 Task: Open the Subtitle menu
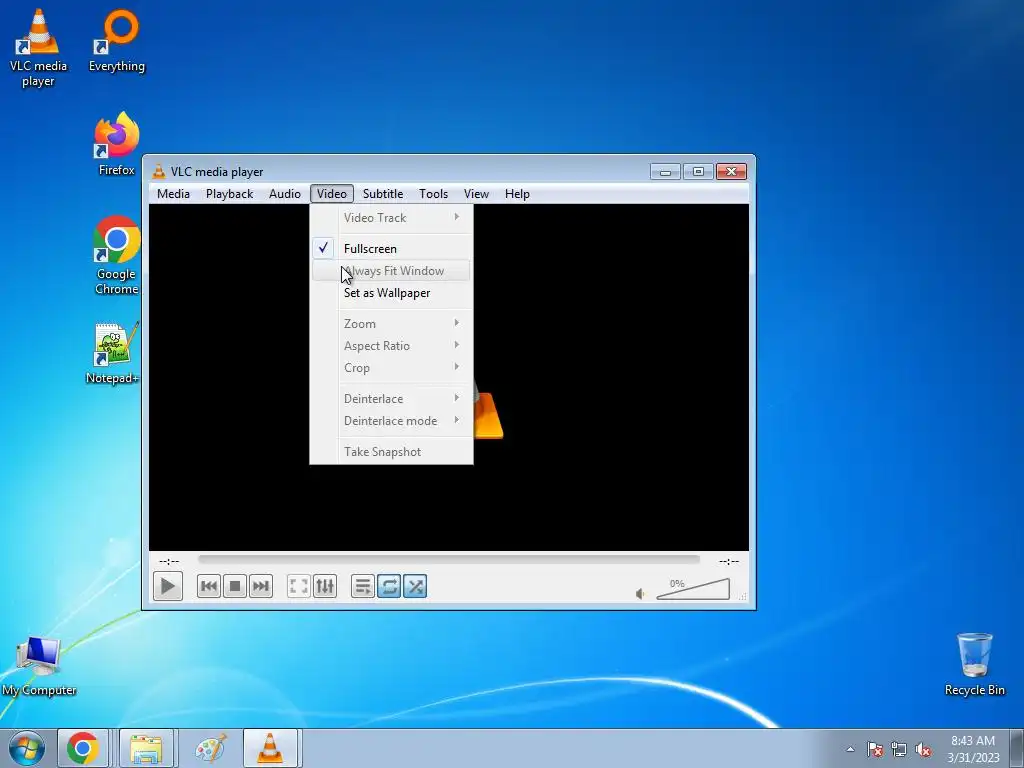coord(383,194)
